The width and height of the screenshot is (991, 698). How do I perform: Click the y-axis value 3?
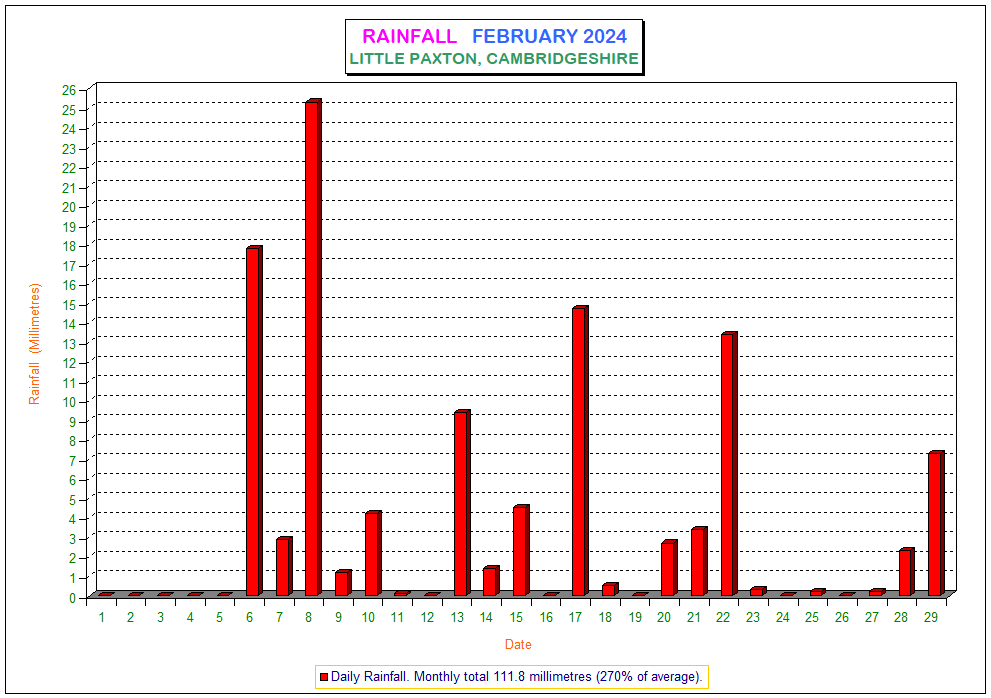coord(73,539)
